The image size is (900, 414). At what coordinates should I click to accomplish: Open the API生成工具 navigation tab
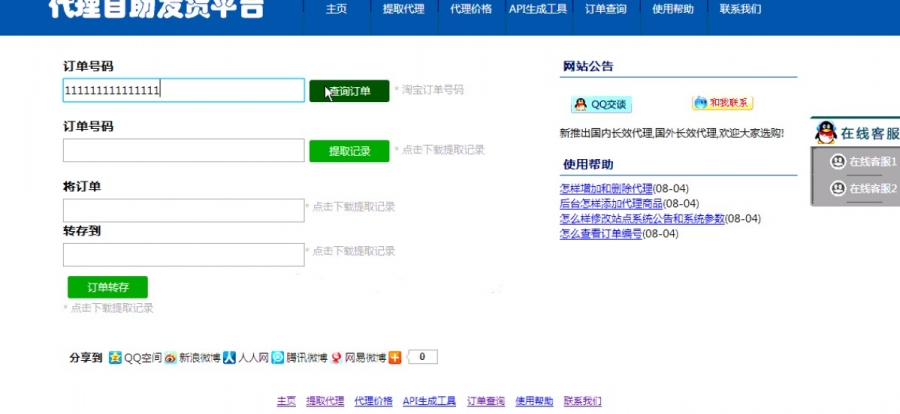tap(538, 9)
